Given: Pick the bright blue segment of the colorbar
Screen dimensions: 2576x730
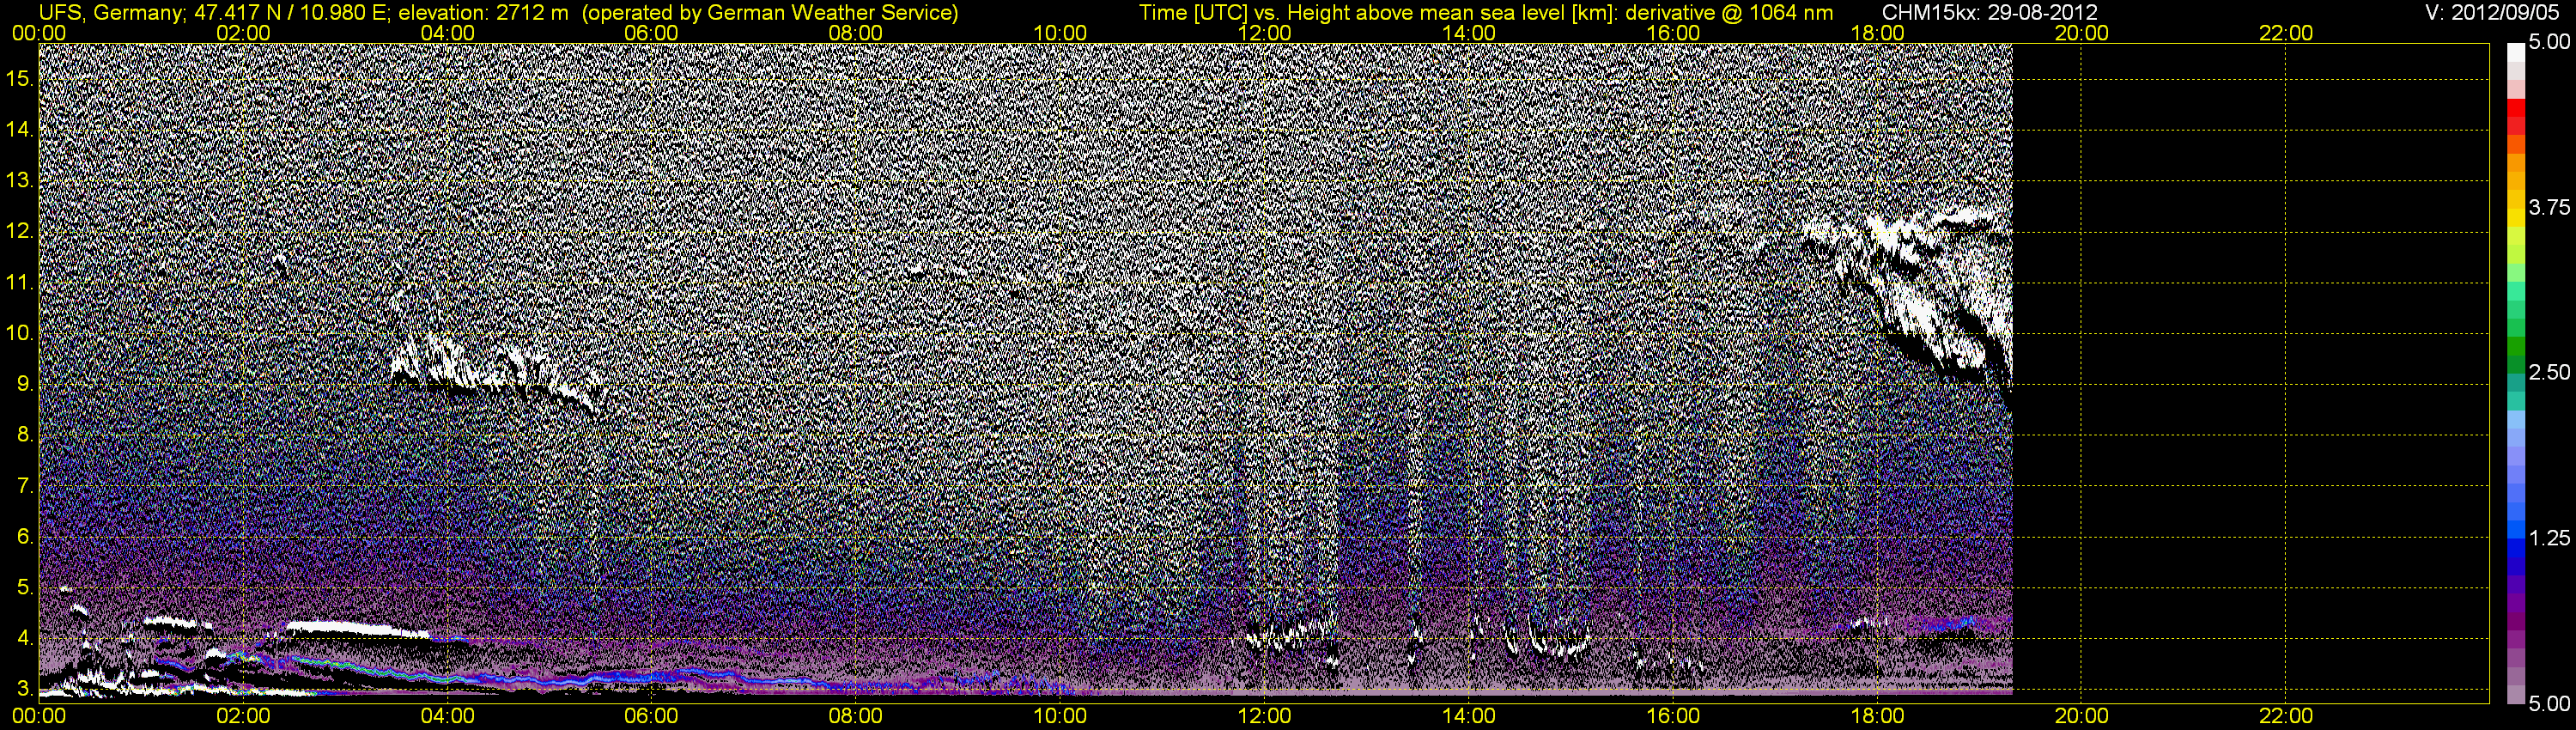Looking at the screenshot, I should coord(2516,530).
